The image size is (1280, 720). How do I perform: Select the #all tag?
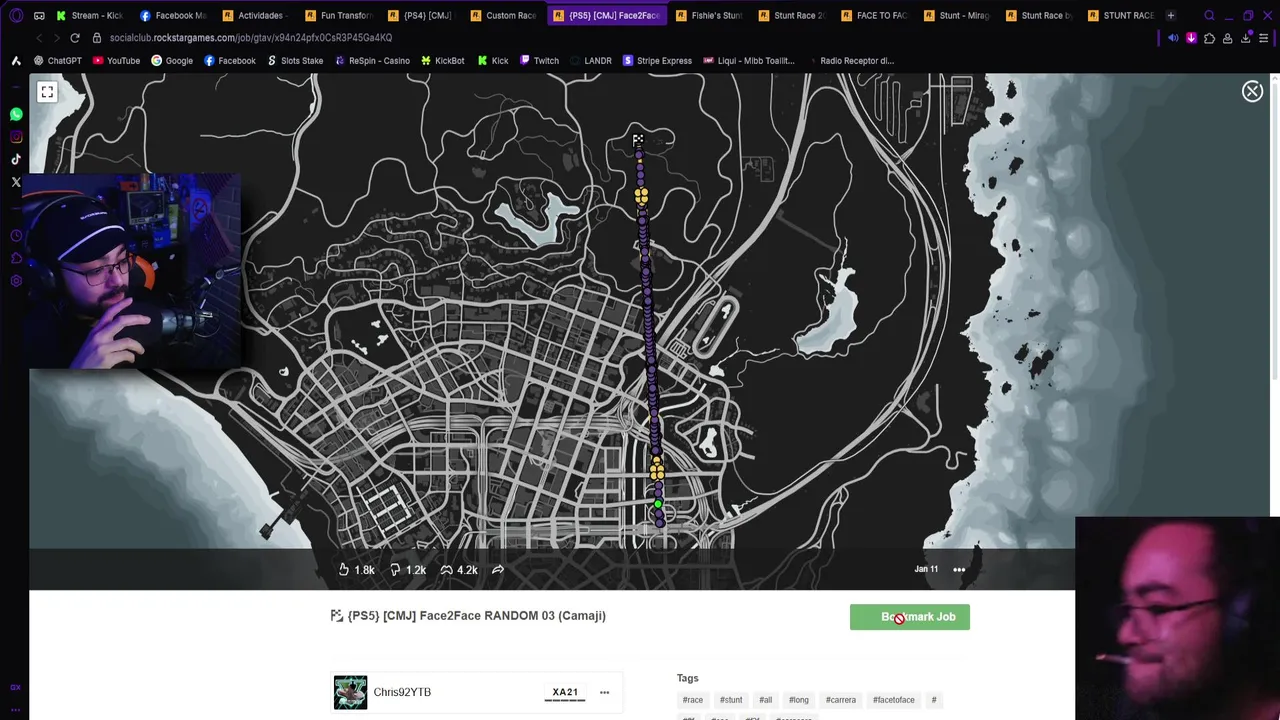[x=765, y=700]
